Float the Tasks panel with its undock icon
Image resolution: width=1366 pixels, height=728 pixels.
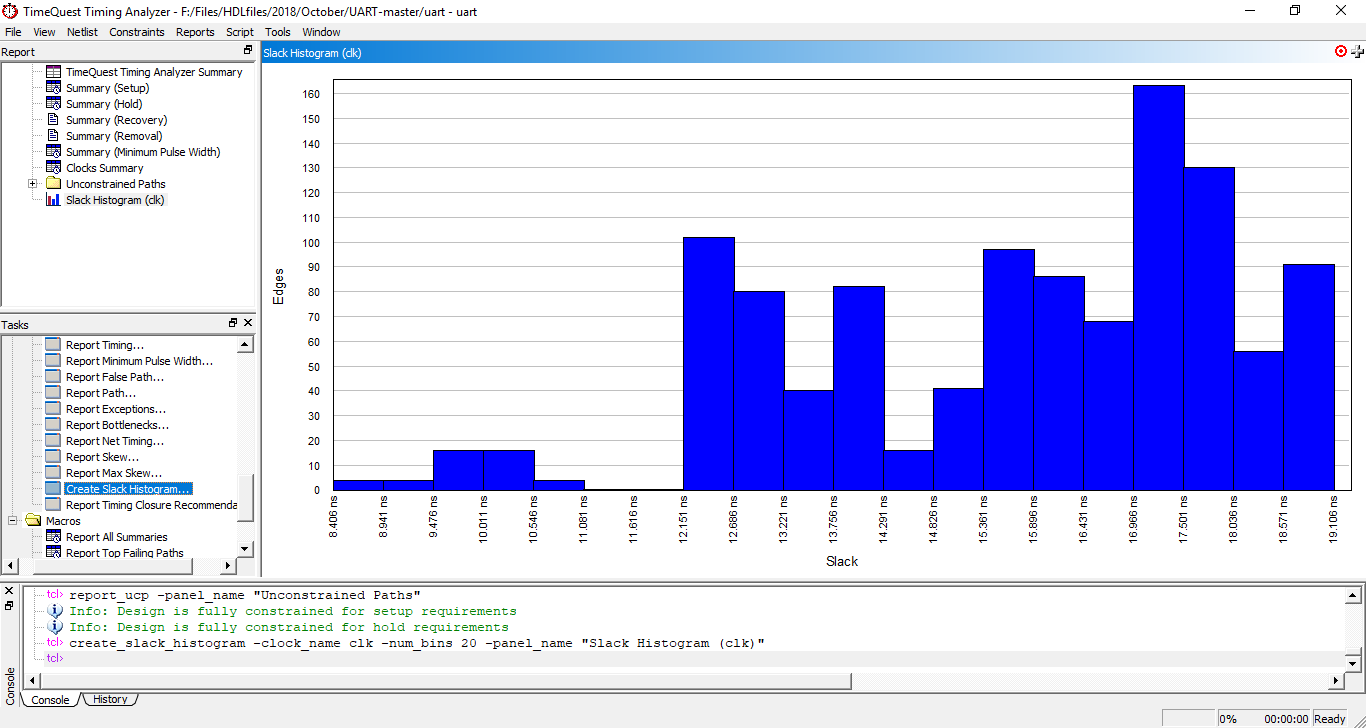coord(233,323)
